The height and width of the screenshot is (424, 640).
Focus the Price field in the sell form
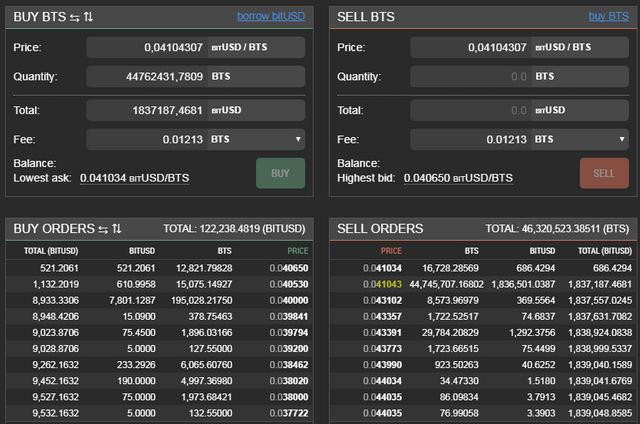(470, 47)
